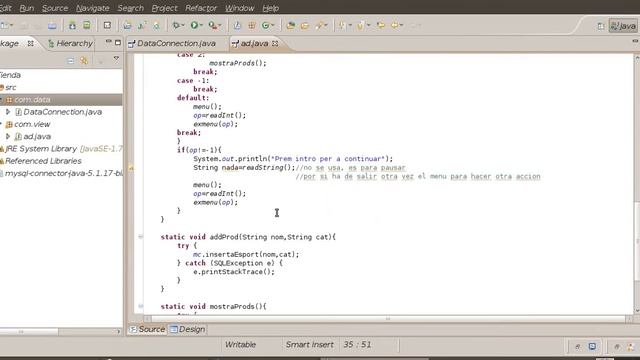Select the com.view package

pyautogui.click(x=32, y=124)
